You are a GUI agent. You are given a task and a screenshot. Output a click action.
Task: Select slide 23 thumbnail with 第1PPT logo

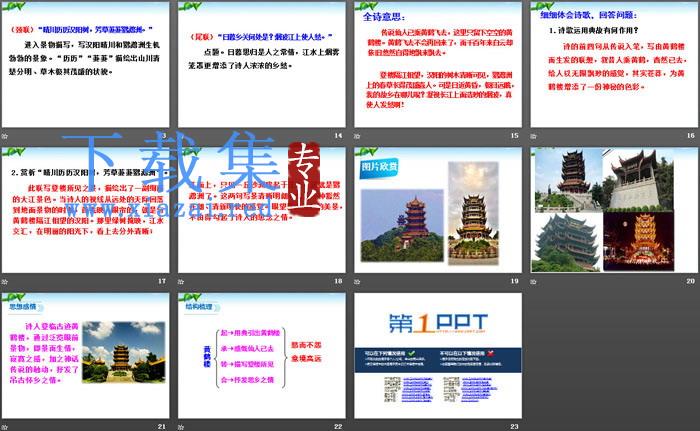[438, 356]
